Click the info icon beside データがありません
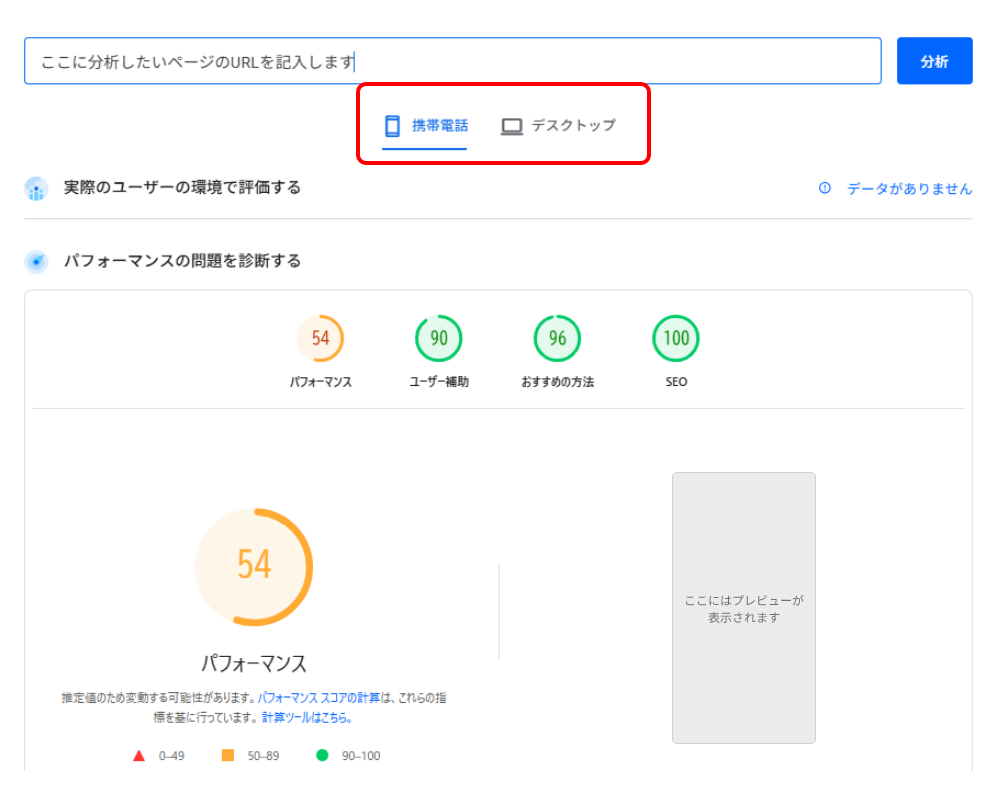 coord(825,188)
